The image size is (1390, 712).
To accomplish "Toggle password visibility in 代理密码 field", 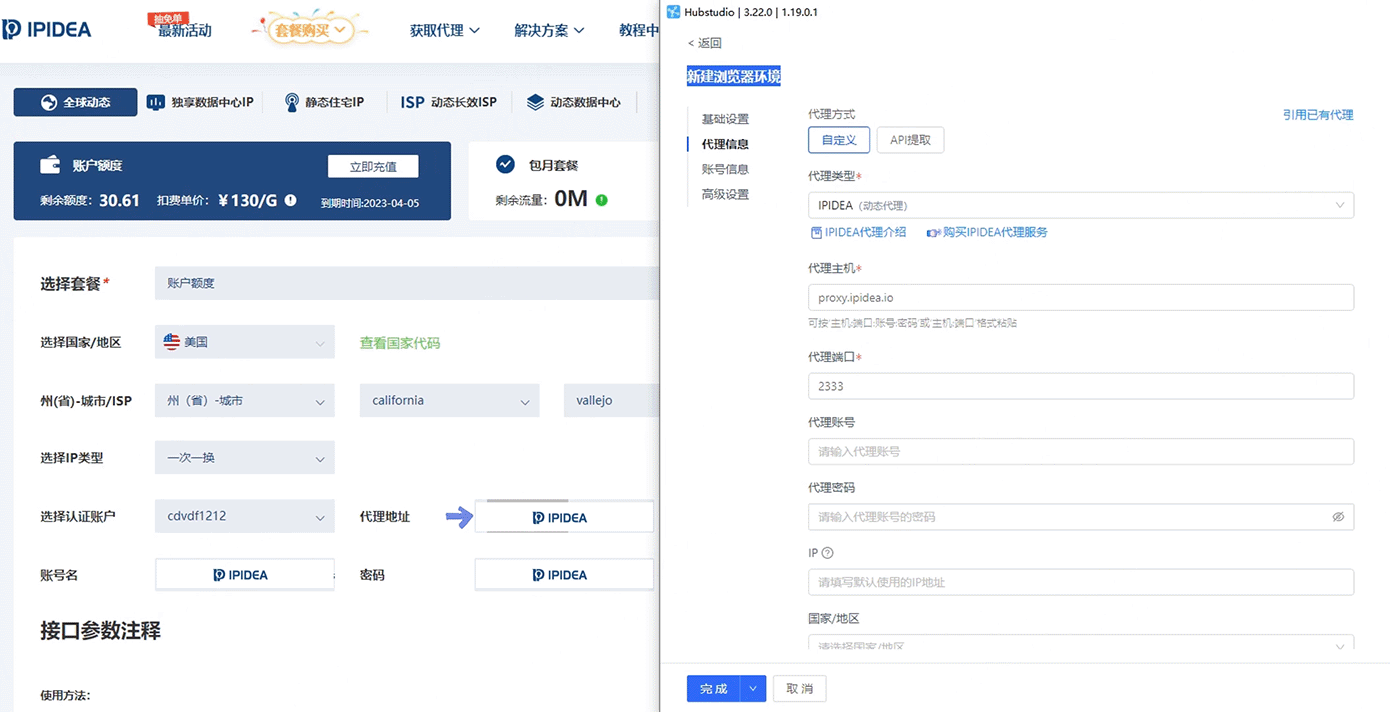I will 1339,517.
